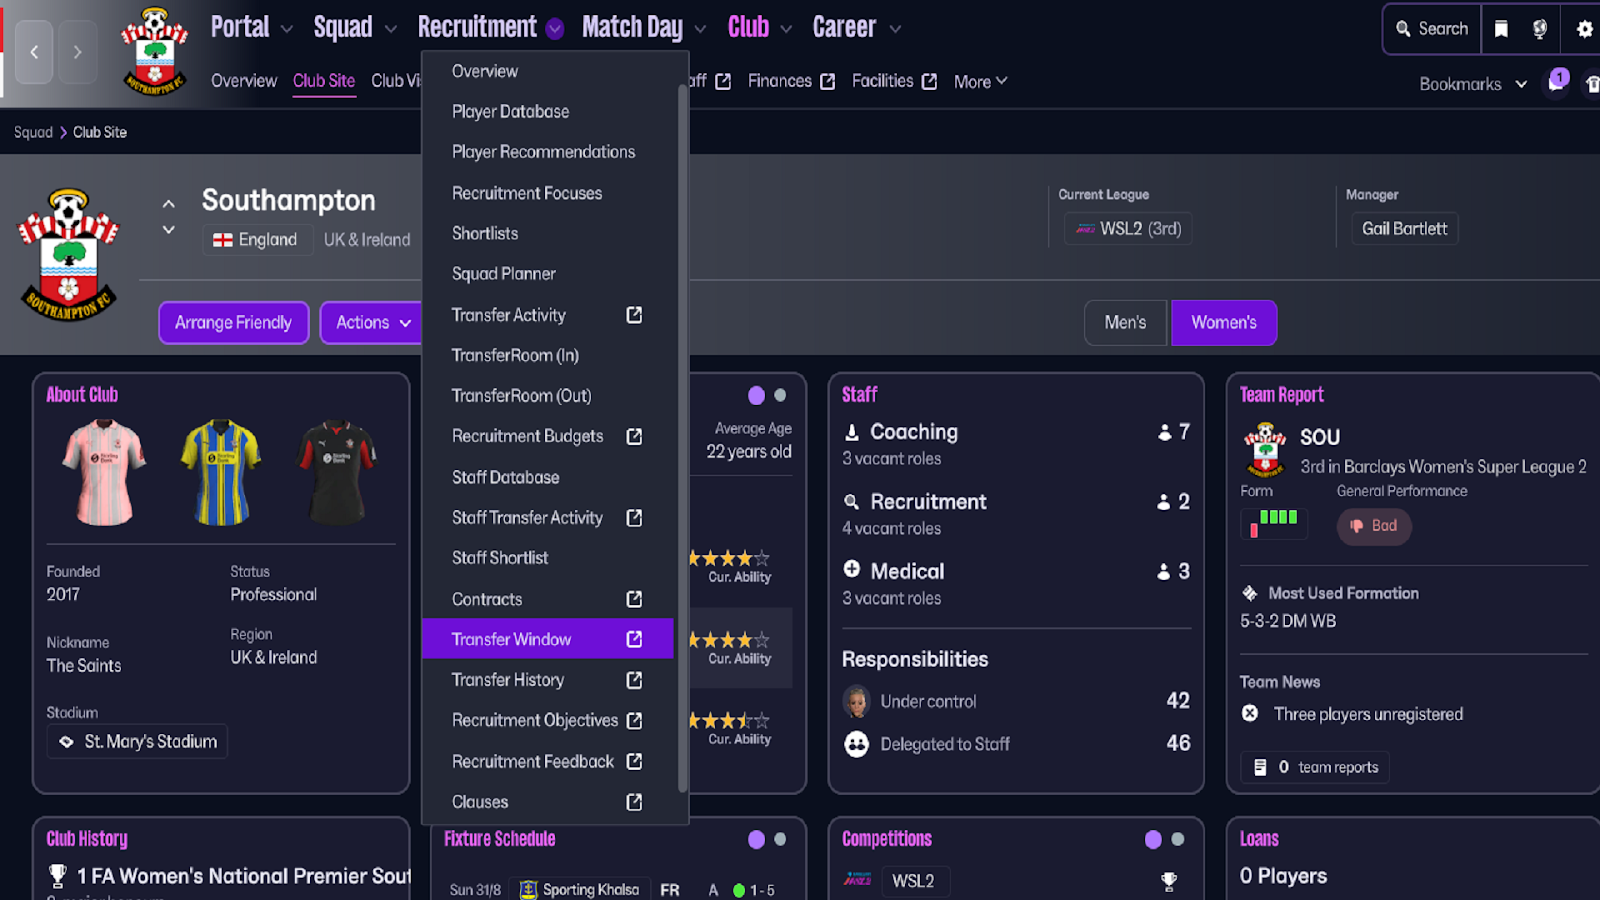Select the Women's team toggle
Viewport: 1600px width, 900px height.
click(x=1223, y=322)
